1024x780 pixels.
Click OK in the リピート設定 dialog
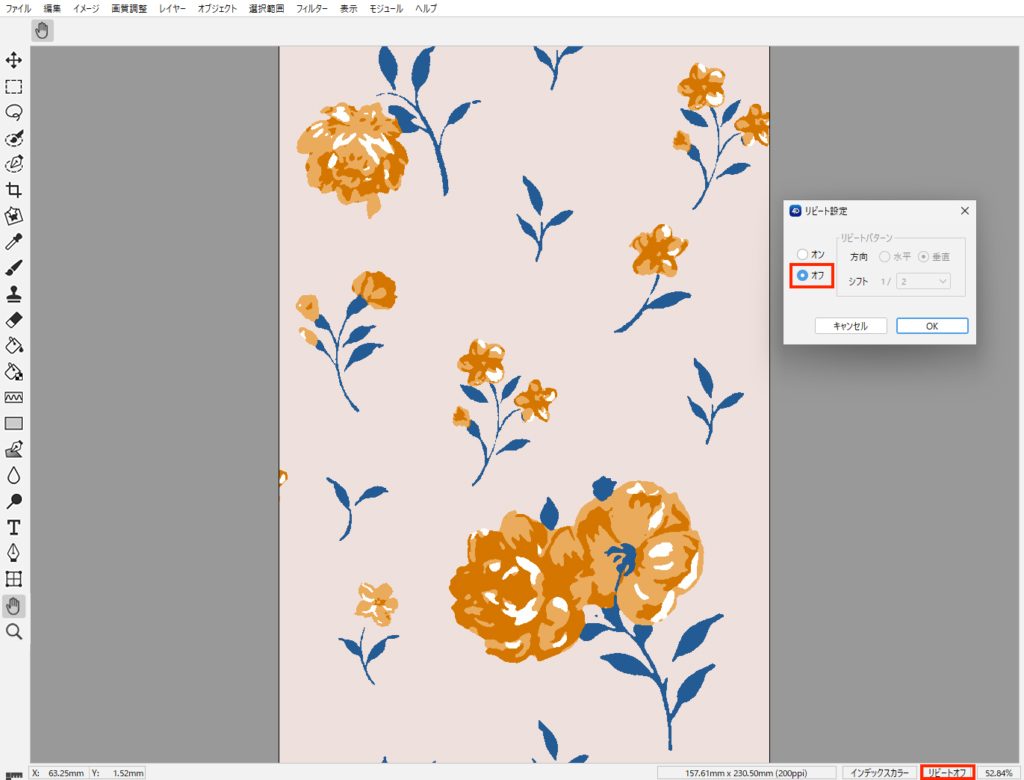[x=932, y=326]
